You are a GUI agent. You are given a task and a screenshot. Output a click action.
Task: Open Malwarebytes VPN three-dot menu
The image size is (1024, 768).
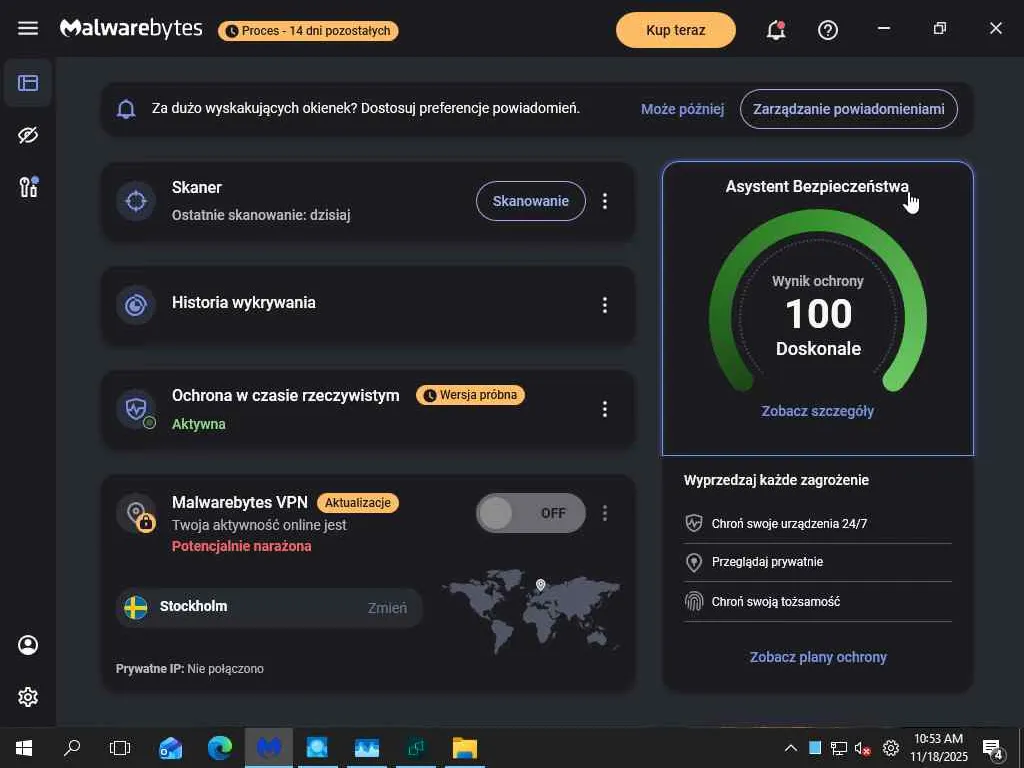tap(605, 513)
